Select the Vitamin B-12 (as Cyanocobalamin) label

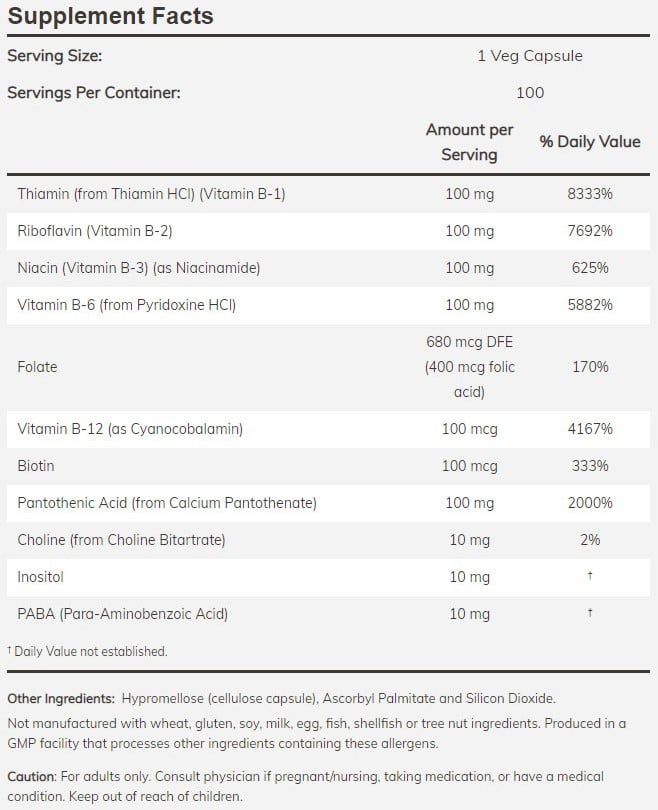130,429
